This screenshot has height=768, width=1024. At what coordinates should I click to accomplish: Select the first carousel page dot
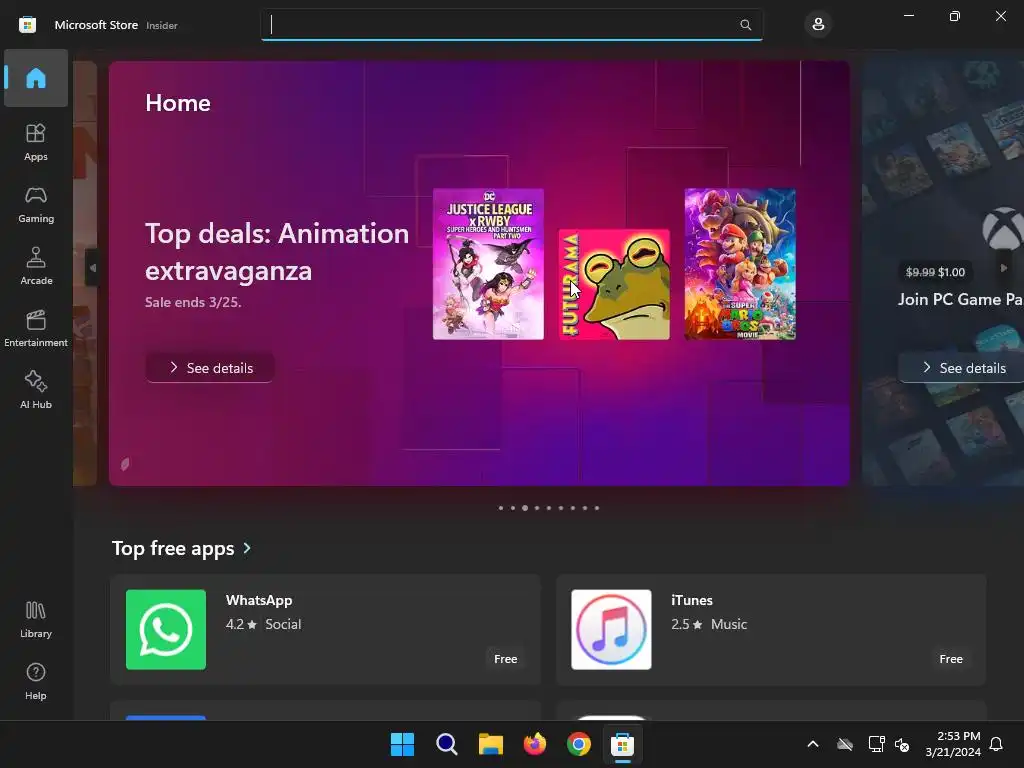[501, 508]
